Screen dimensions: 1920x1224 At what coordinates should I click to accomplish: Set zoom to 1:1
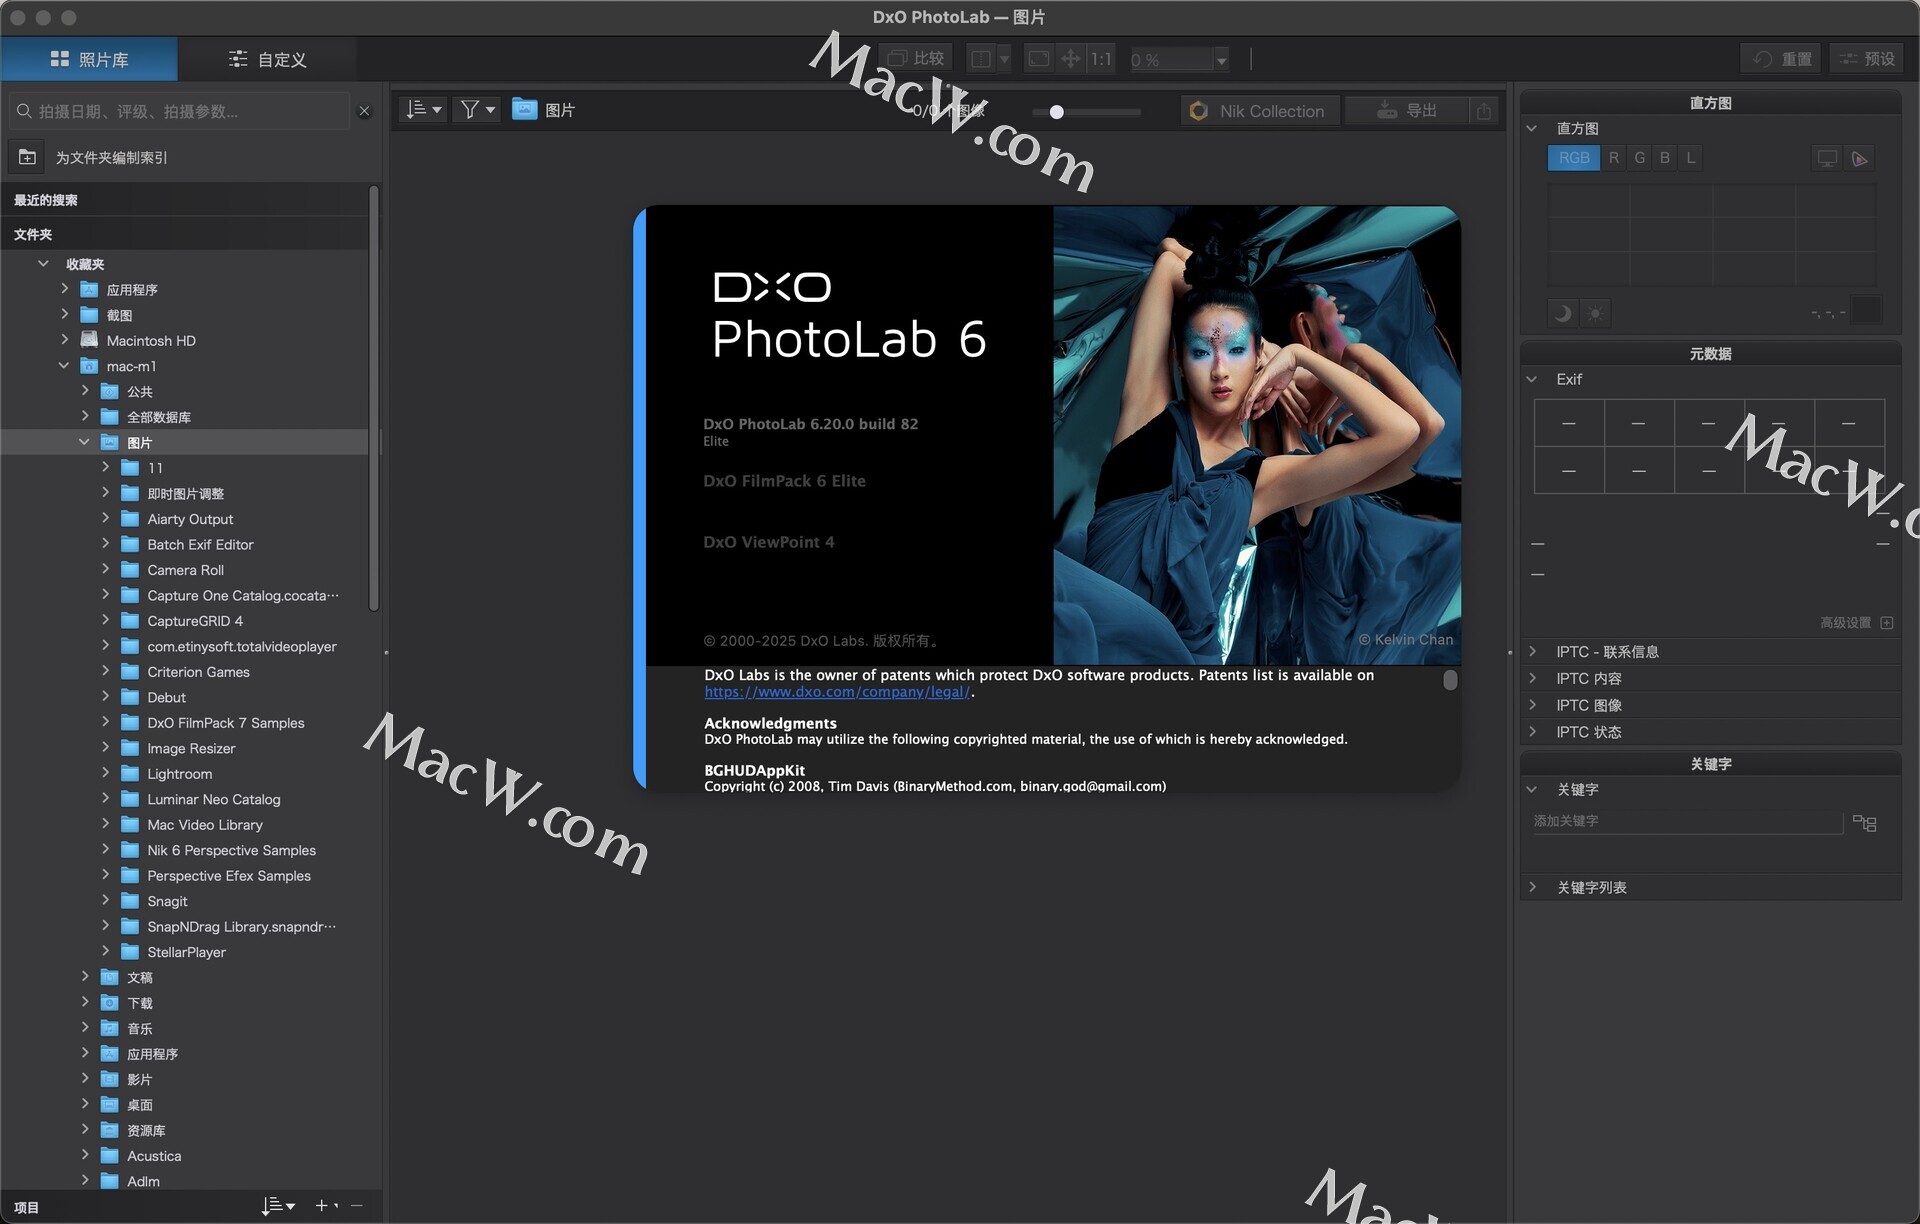coord(1101,59)
